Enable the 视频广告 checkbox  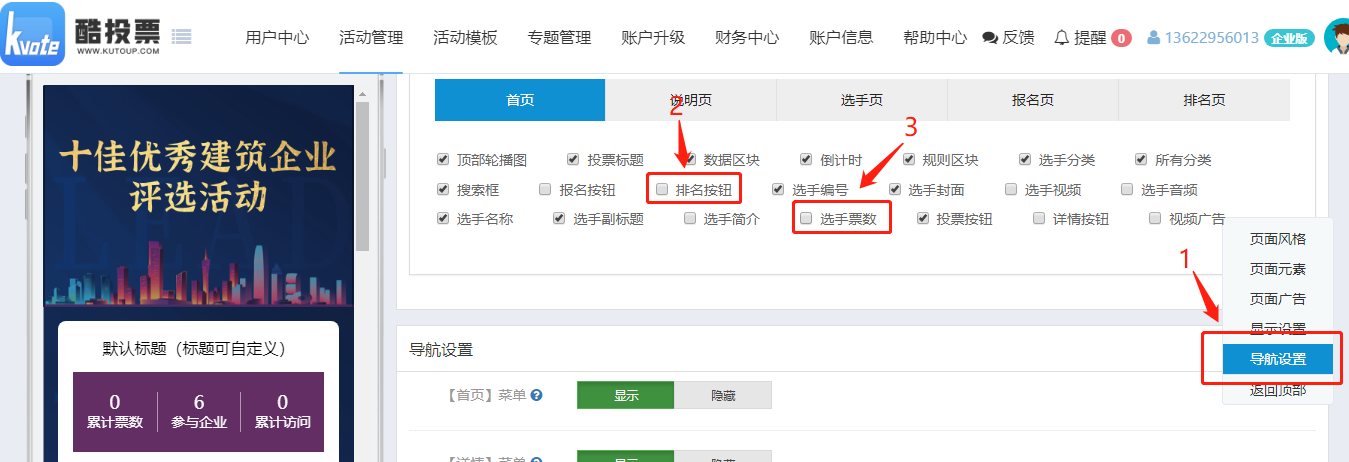pyautogui.click(x=1155, y=218)
